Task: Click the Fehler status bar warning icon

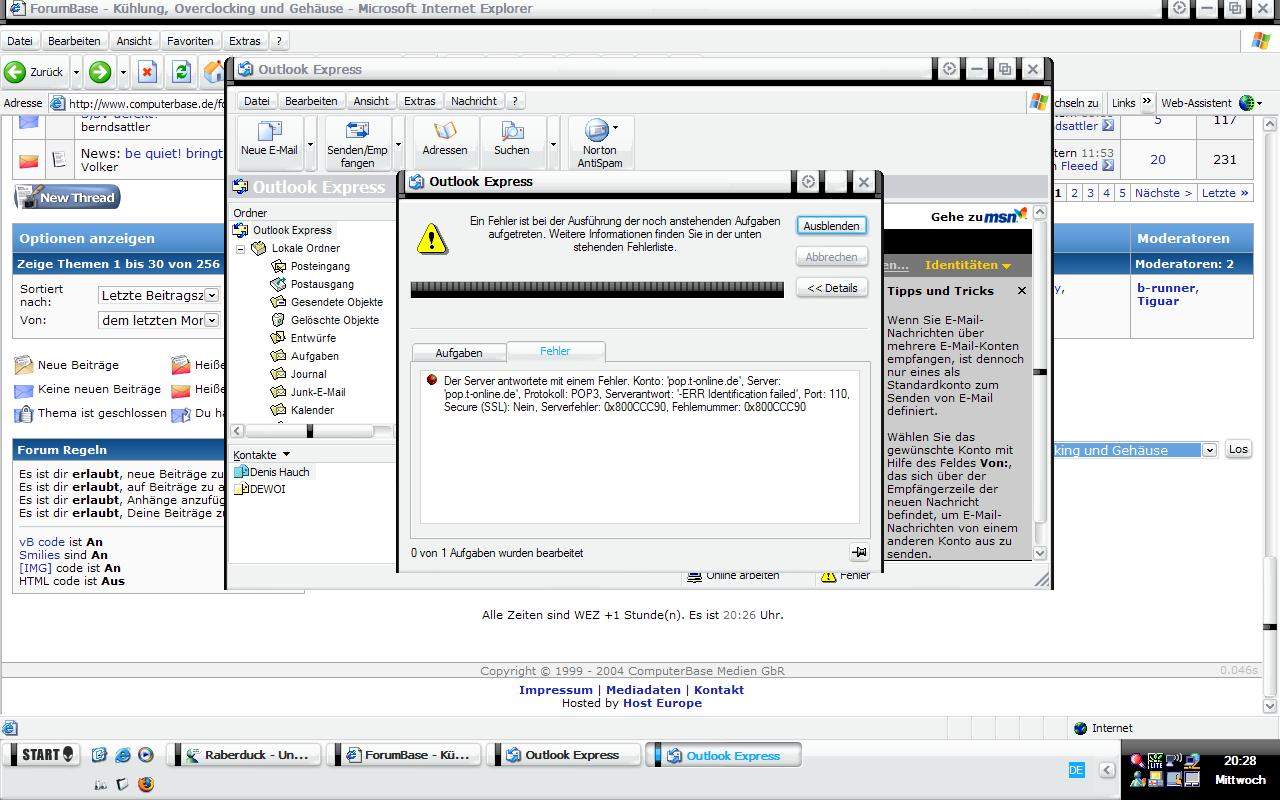Action: coord(829,576)
